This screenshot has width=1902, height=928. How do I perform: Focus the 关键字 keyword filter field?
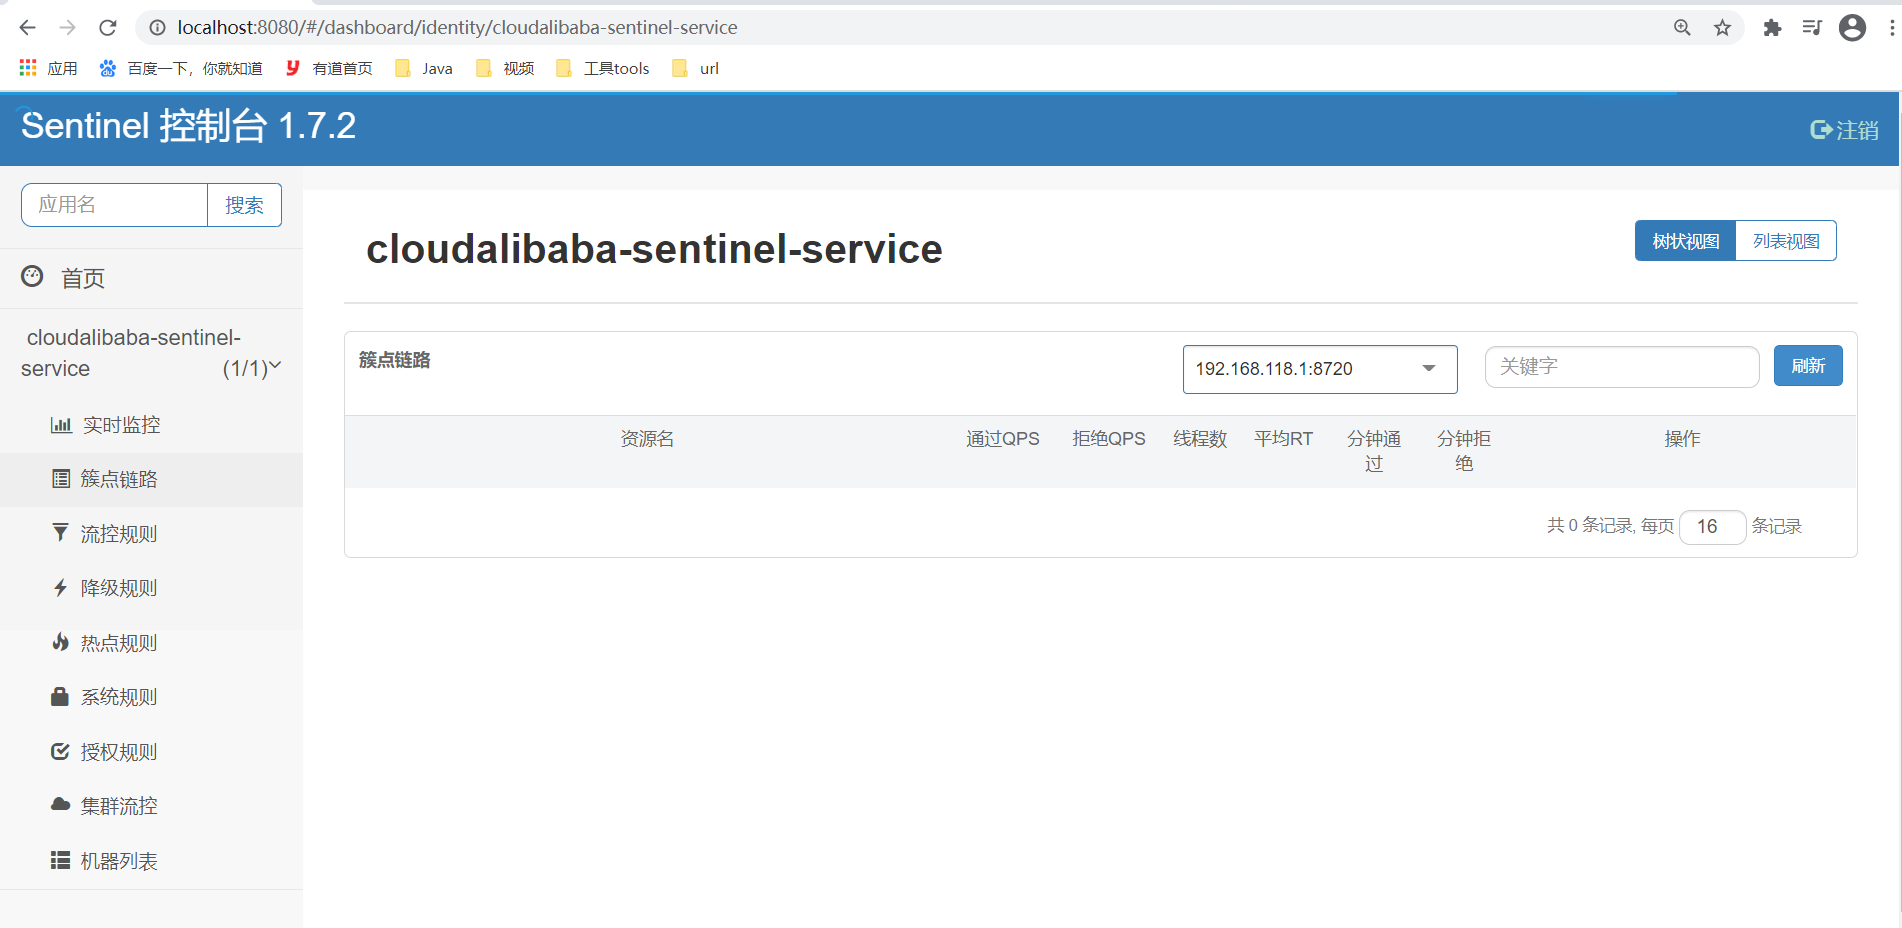click(x=1622, y=367)
